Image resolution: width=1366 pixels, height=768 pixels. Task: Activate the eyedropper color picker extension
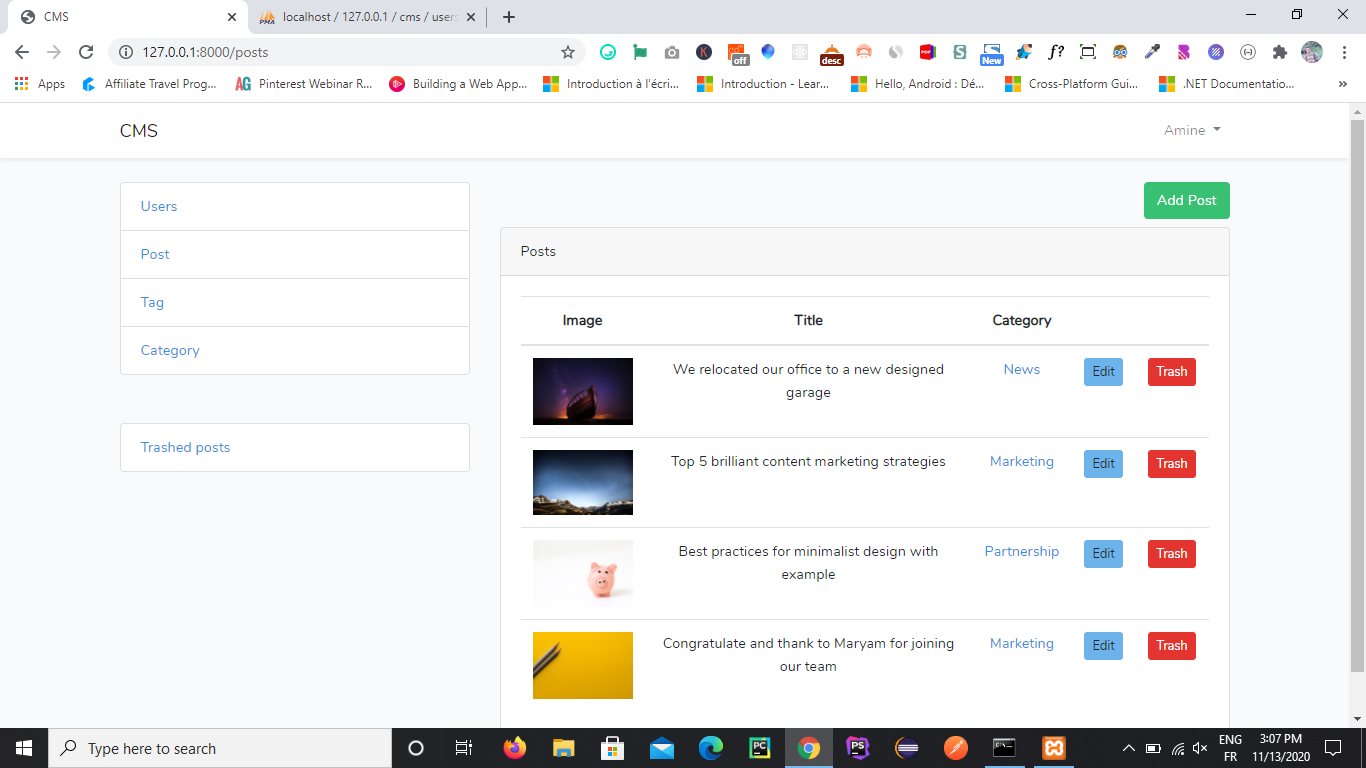pyautogui.click(x=1152, y=52)
